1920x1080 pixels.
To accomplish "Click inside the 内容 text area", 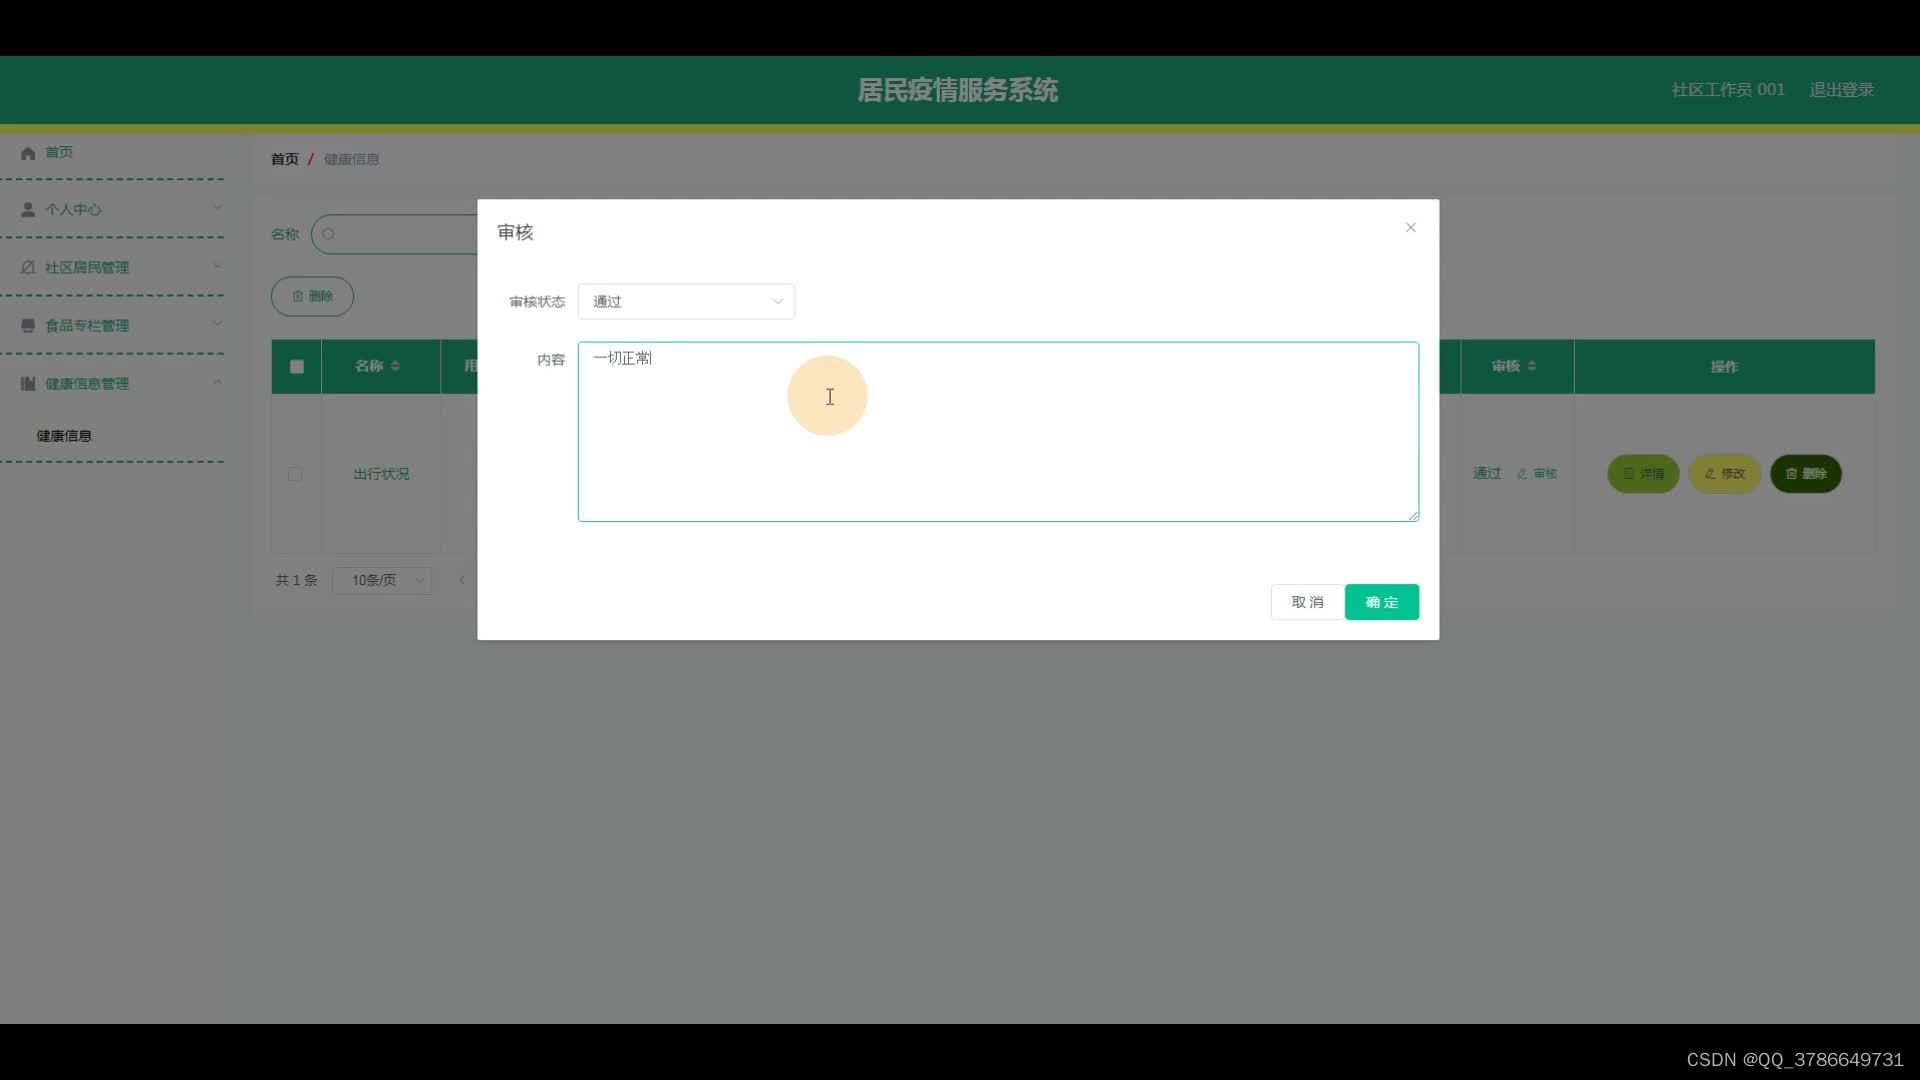I will coord(998,432).
